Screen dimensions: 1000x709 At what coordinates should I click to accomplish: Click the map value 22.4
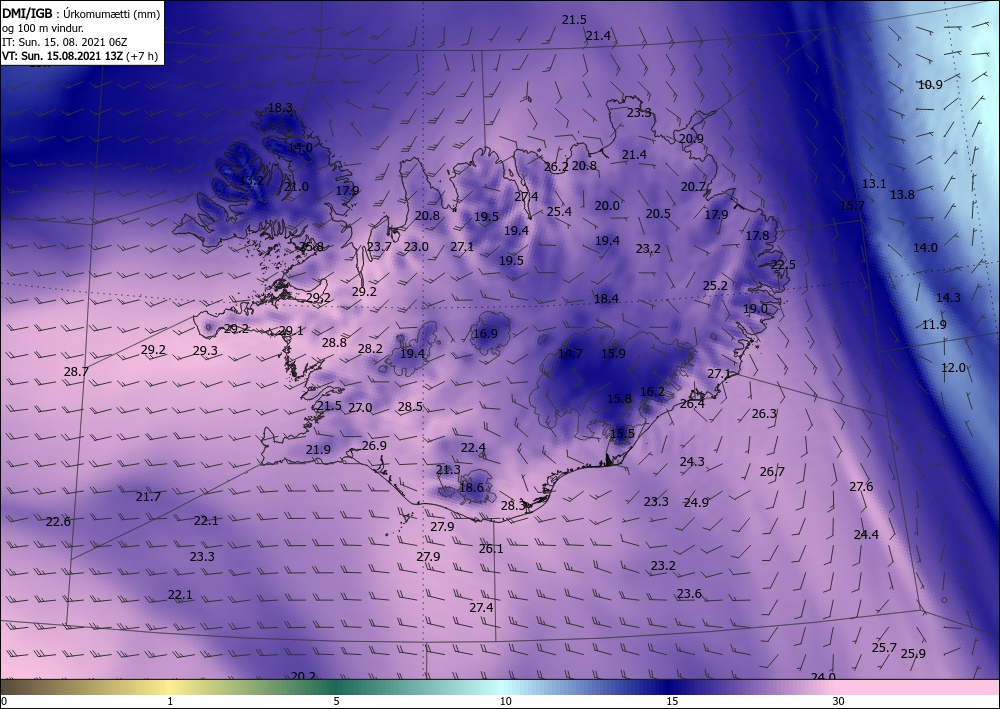point(473,448)
